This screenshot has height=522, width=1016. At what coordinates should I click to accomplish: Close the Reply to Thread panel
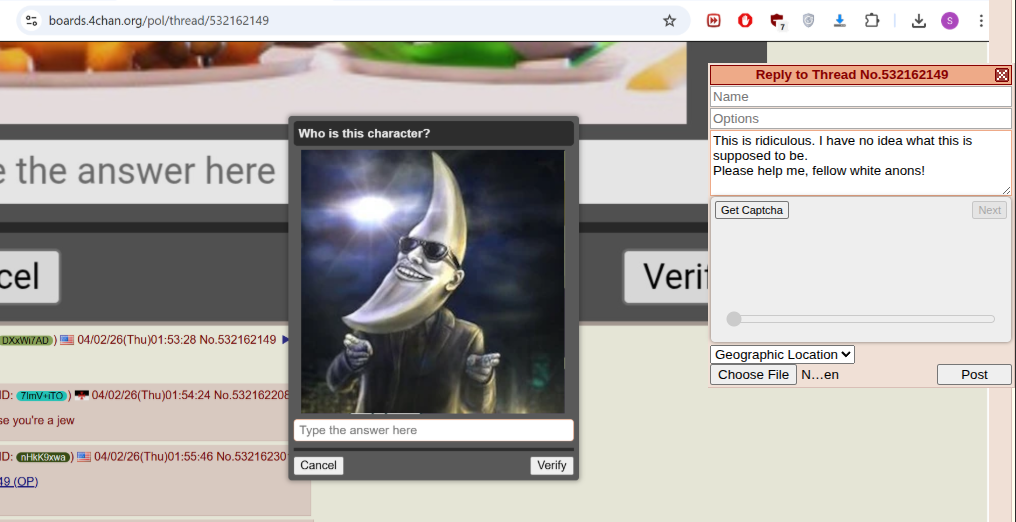click(x=1002, y=75)
